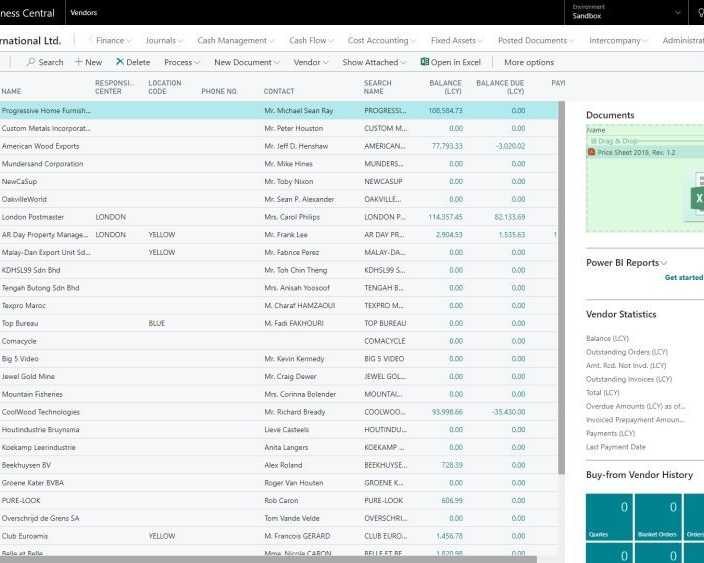Click the vertical list scrollbar

[561, 287]
